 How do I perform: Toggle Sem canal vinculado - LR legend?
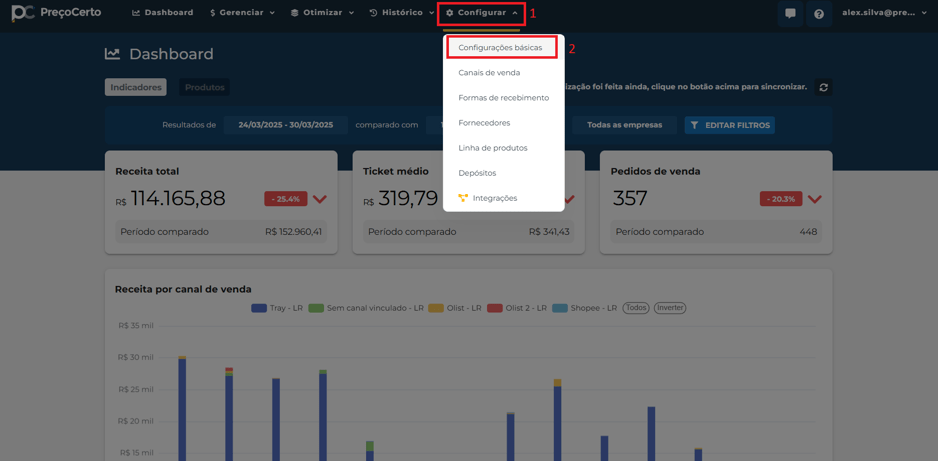[x=367, y=308]
